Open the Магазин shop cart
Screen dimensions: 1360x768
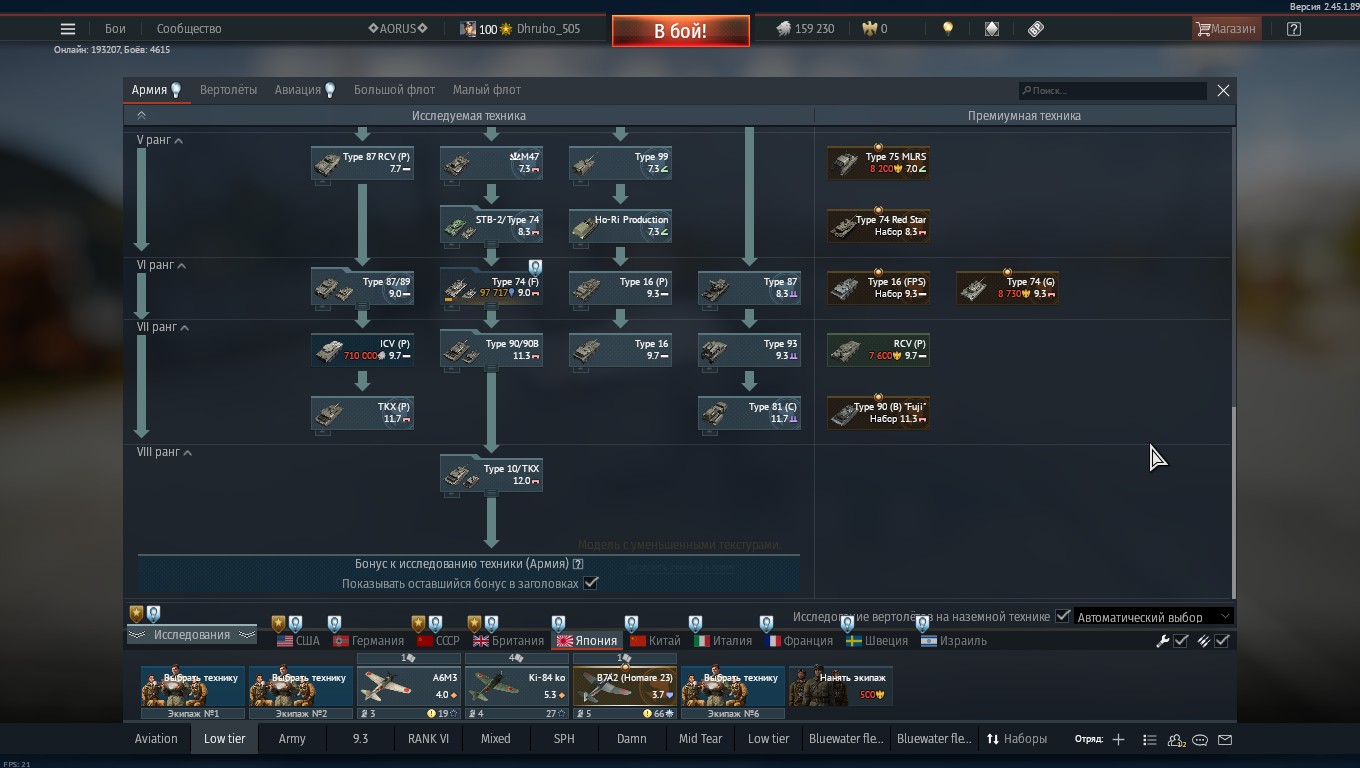pos(1226,29)
